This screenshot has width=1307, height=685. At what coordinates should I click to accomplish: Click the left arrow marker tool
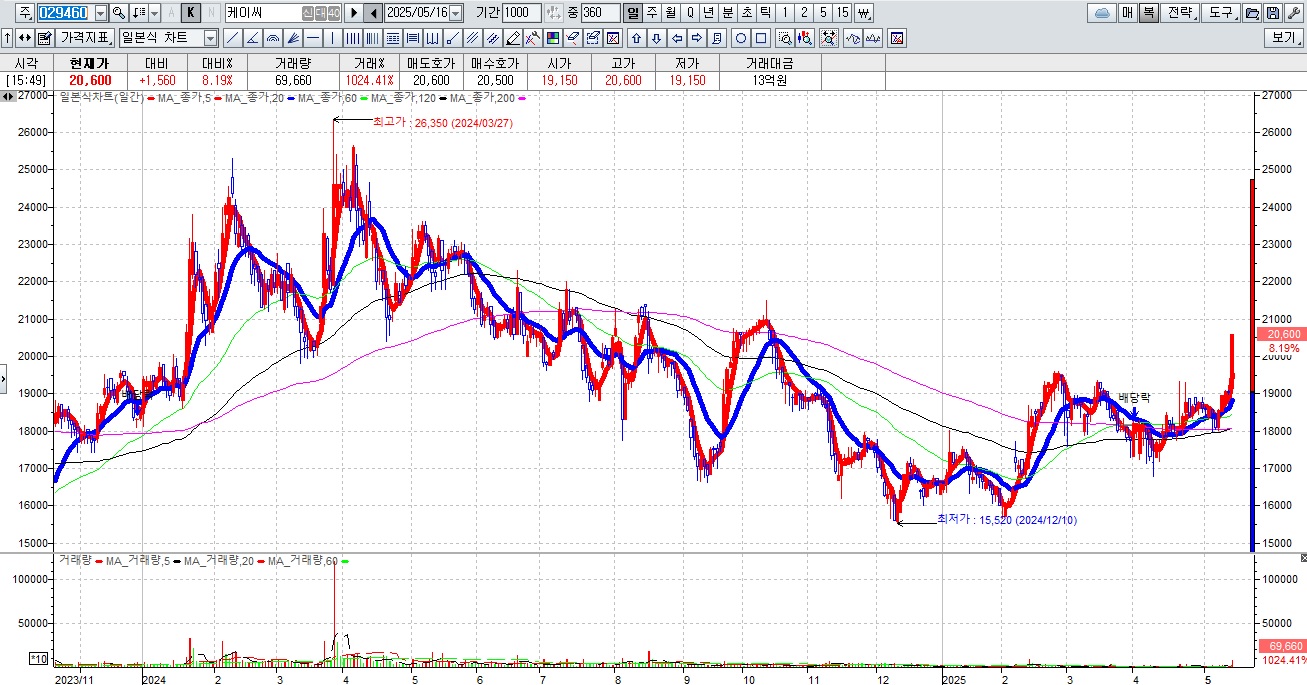tap(677, 38)
